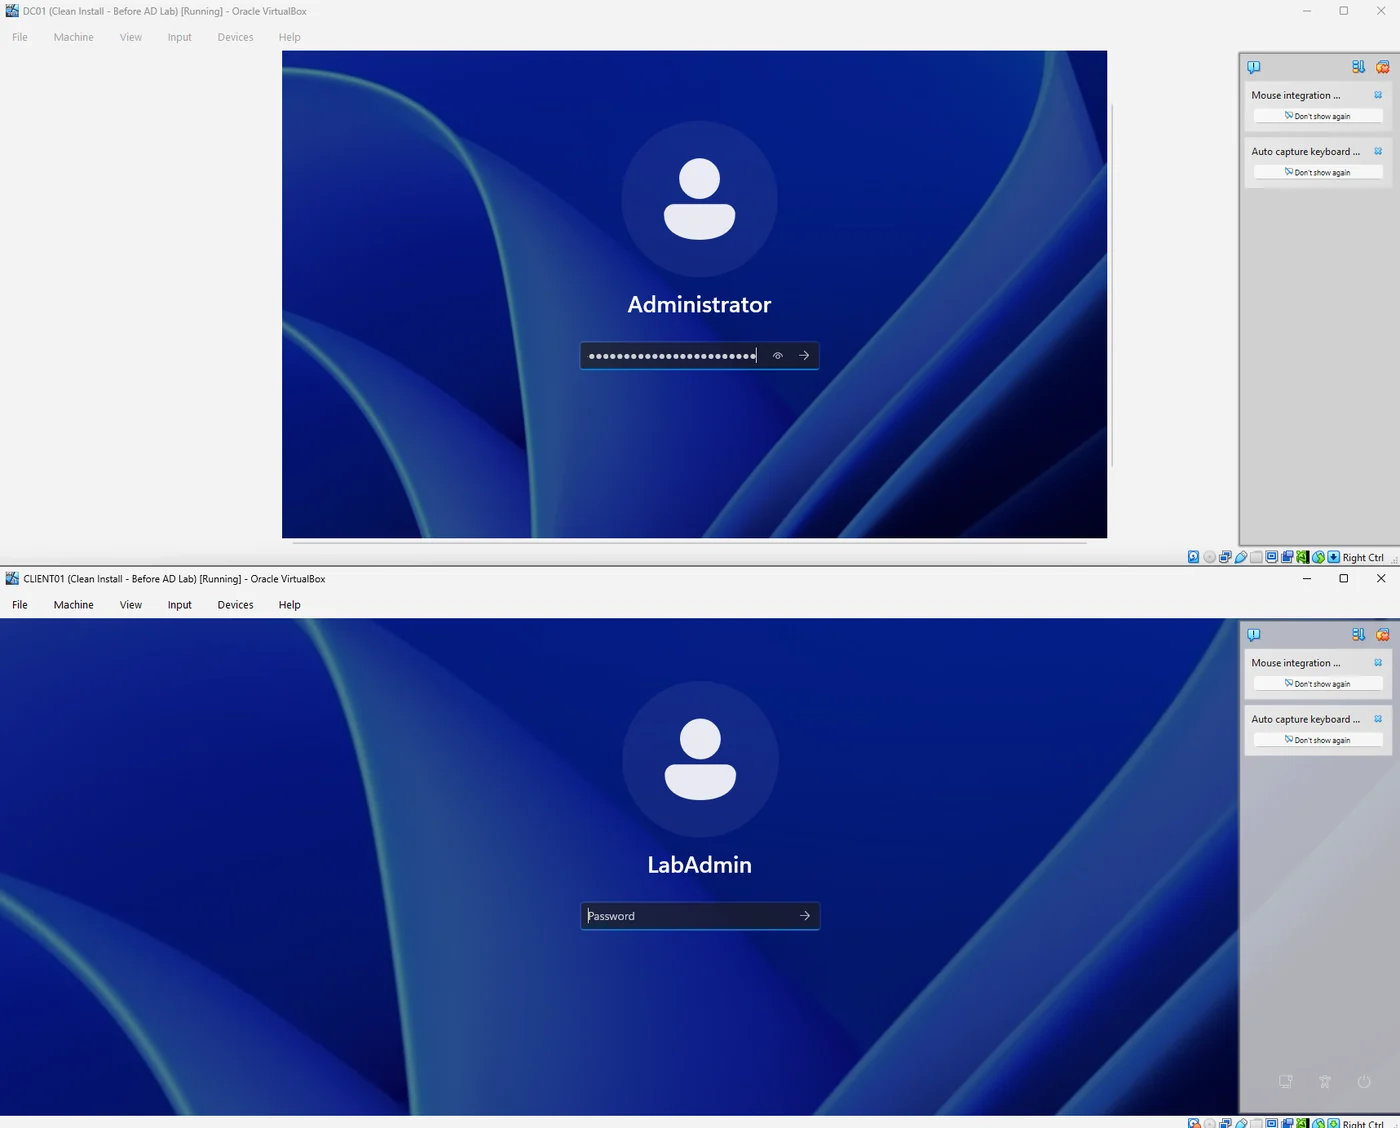Delete all notifications in DC01 panel

(1383, 67)
